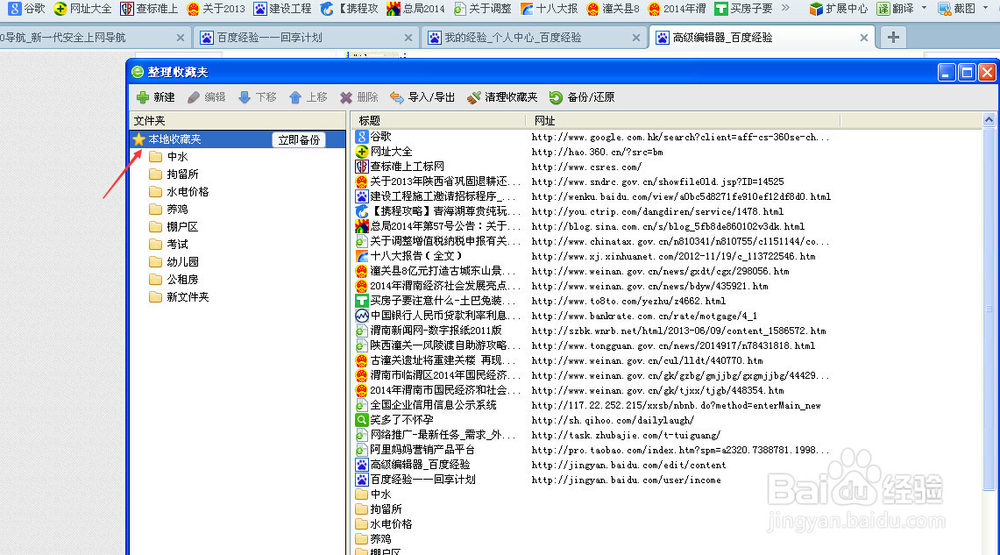This screenshot has height=555, width=1000.
Task: Click the 新建 (New) toolbar button
Action: [x=156, y=97]
